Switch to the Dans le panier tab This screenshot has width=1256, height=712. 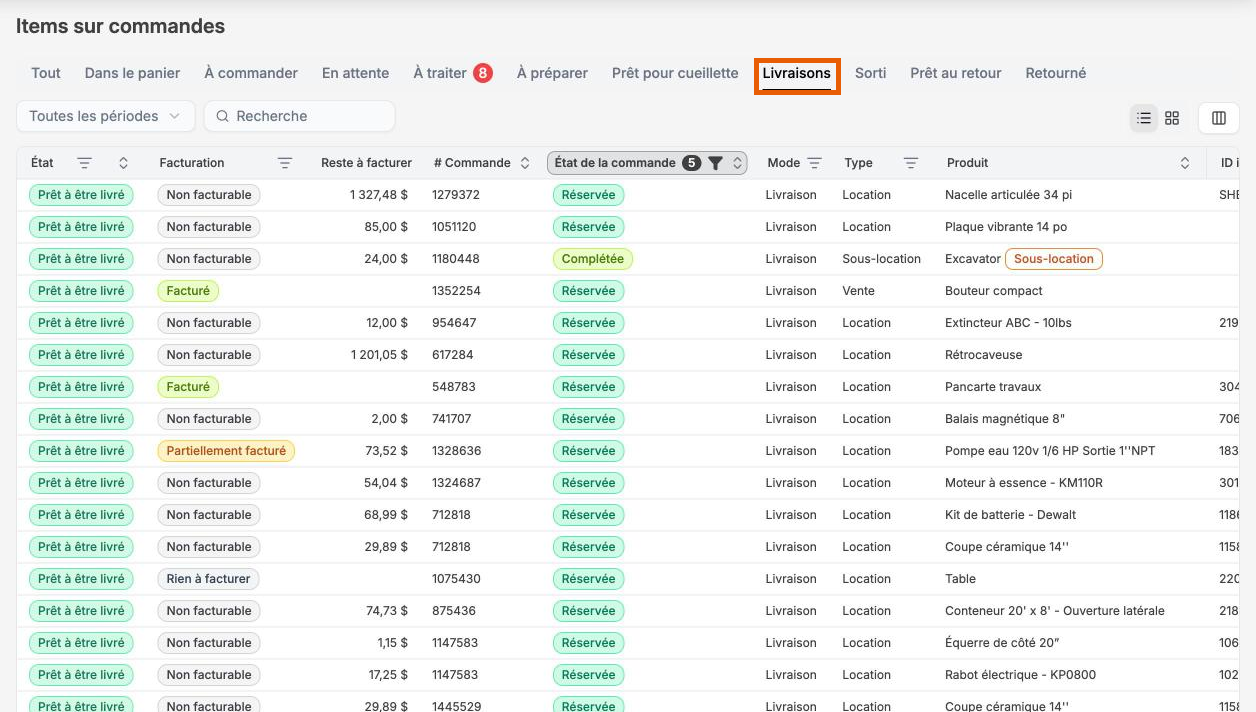pos(133,73)
